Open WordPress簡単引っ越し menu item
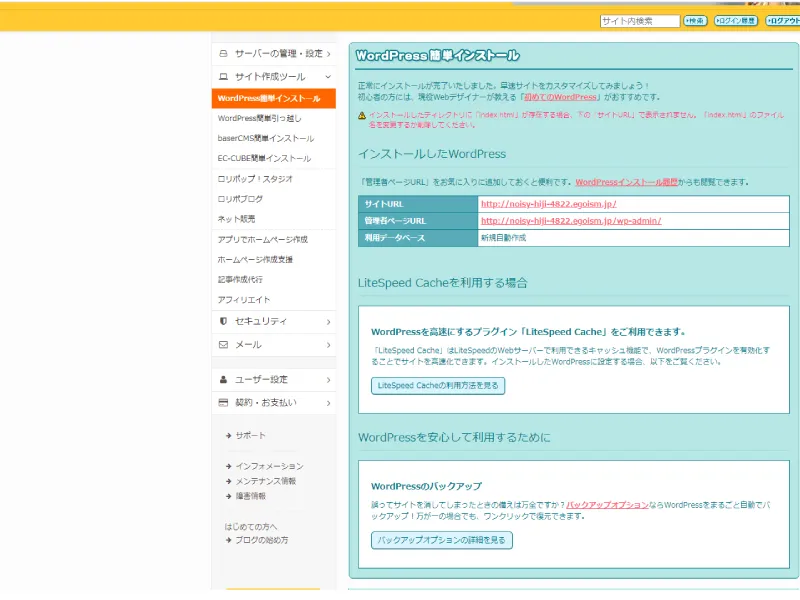 (x=260, y=118)
